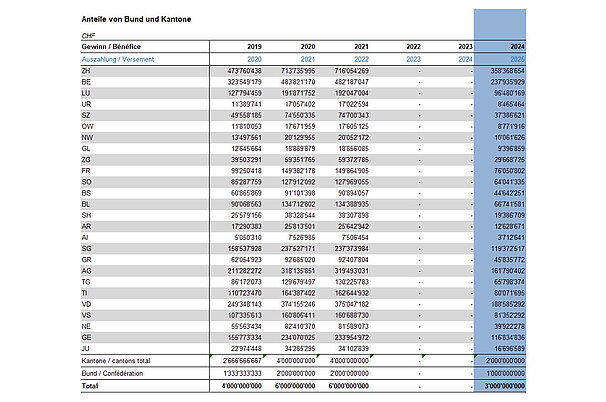Select the TI canton row label
This screenshot has height=402, width=606.
tap(87, 293)
